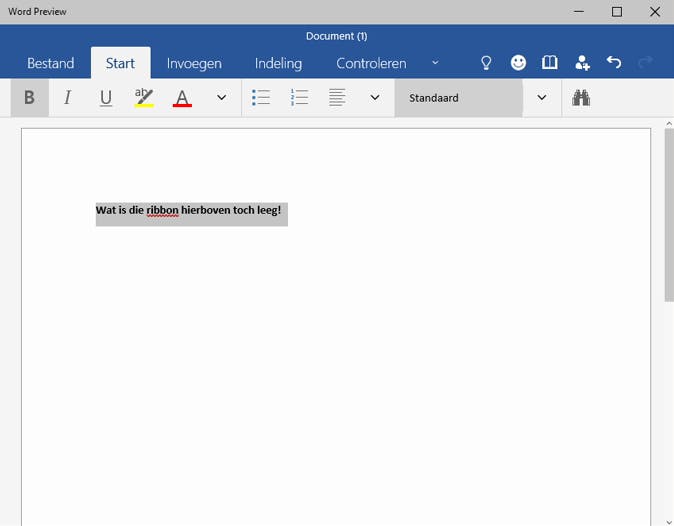The image size is (674, 526).
Task: Expand the styles gallery dropdown
Action: (542, 98)
